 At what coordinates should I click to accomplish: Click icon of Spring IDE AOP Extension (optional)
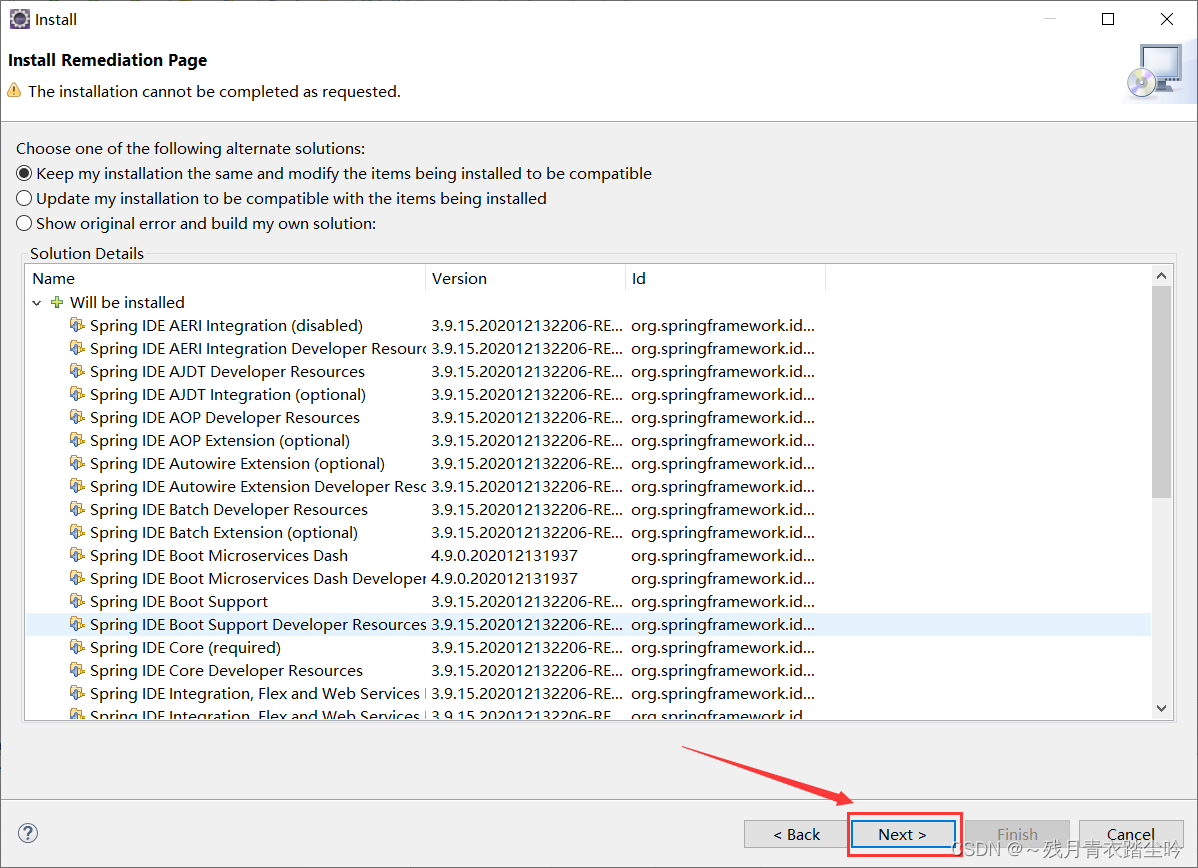click(x=77, y=440)
